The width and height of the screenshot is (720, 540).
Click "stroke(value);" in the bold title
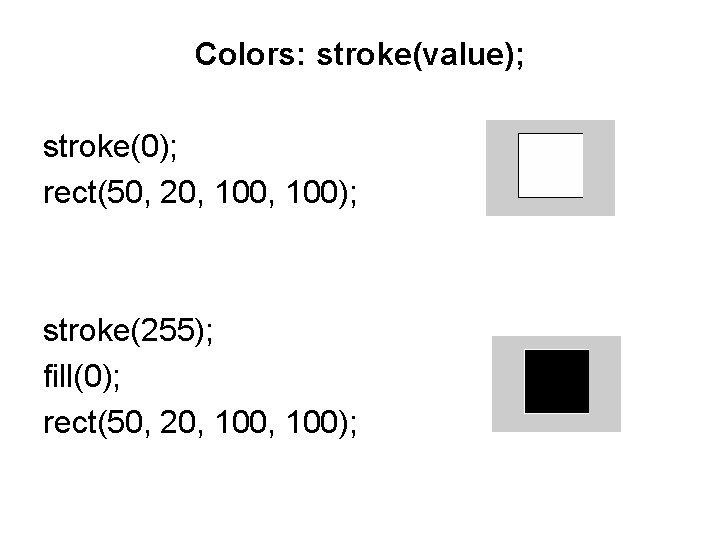point(420,56)
